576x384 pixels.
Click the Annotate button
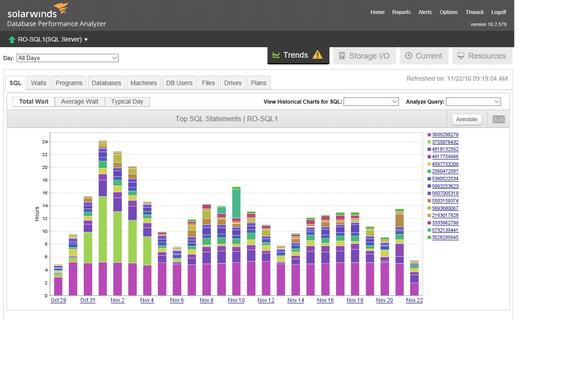[467, 119]
